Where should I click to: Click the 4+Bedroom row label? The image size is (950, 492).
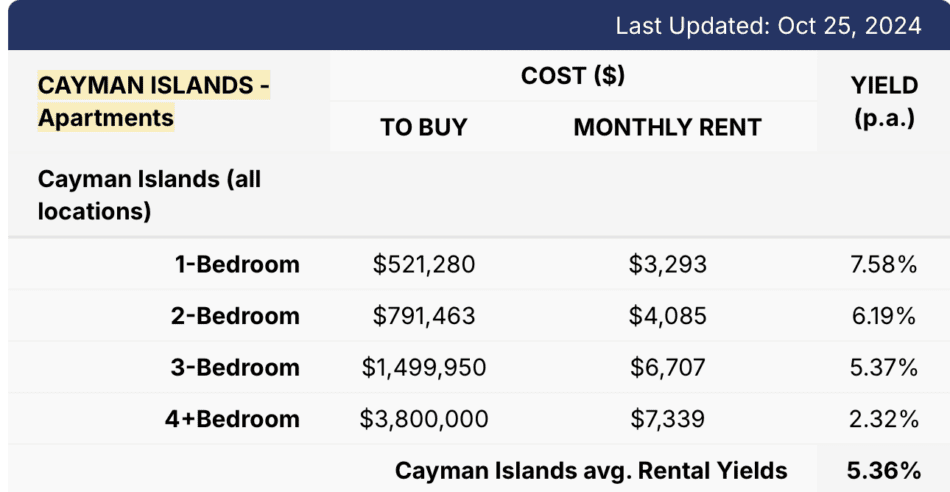(x=232, y=418)
